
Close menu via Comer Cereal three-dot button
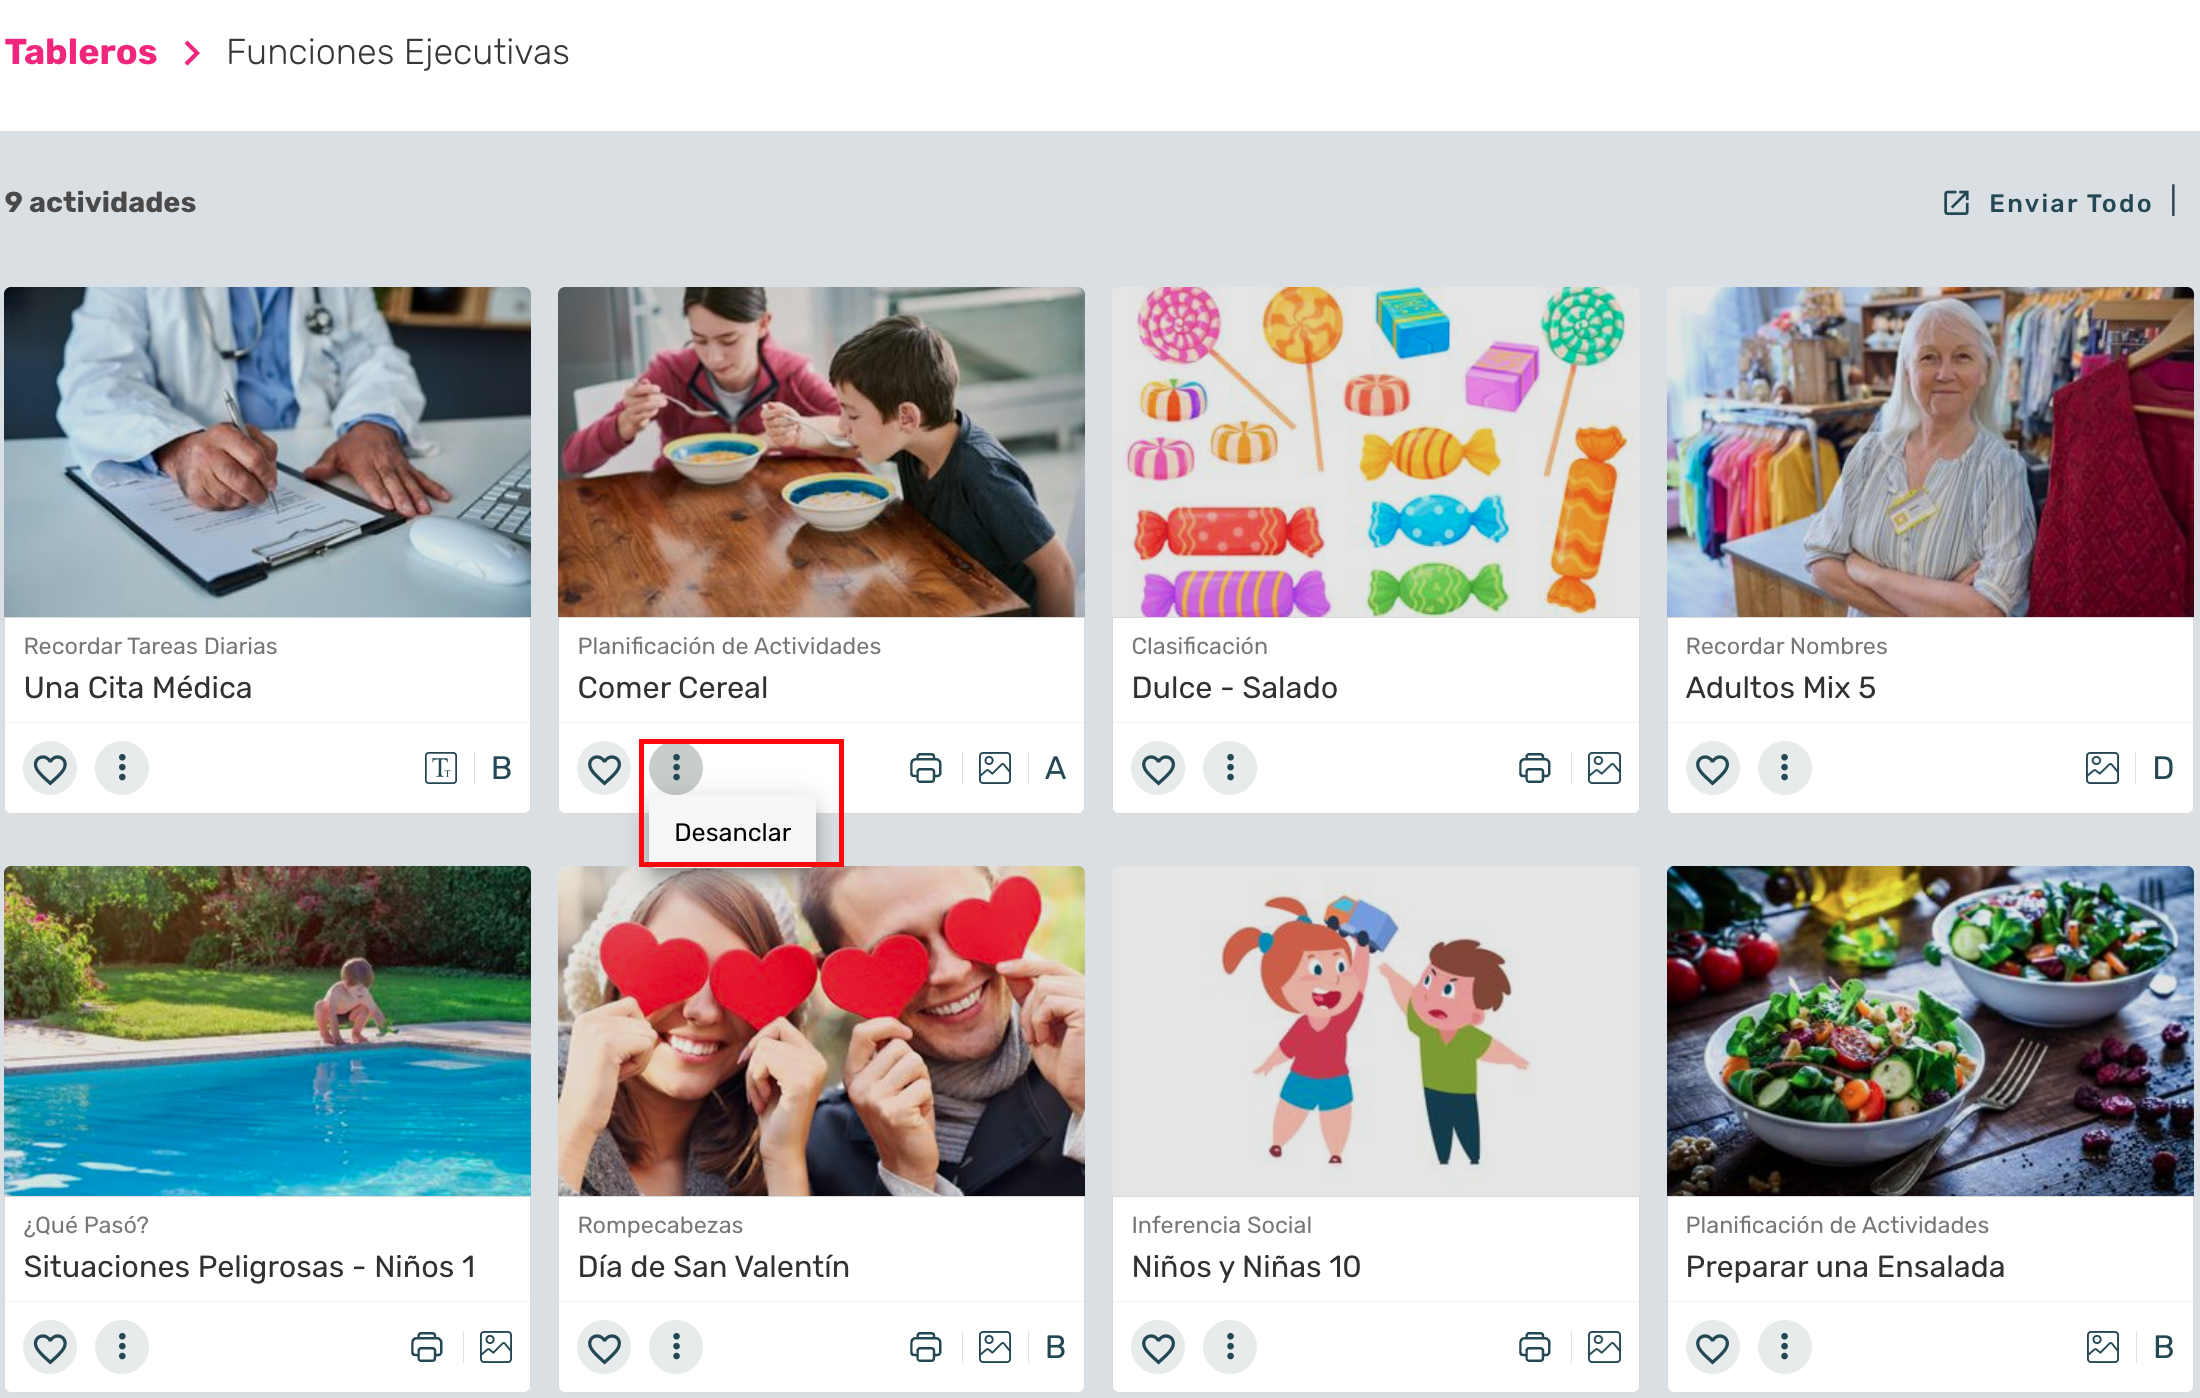tap(676, 768)
